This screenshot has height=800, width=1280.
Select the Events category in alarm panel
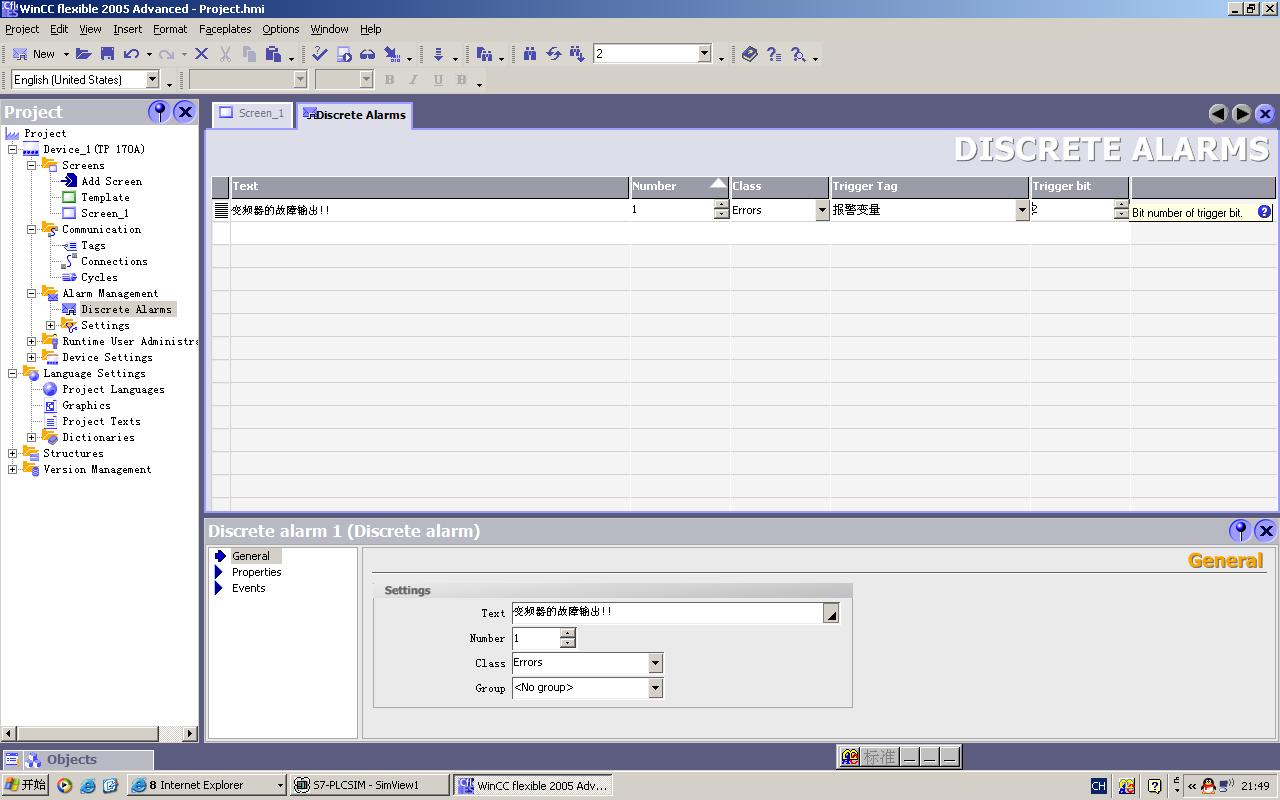[x=248, y=588]
